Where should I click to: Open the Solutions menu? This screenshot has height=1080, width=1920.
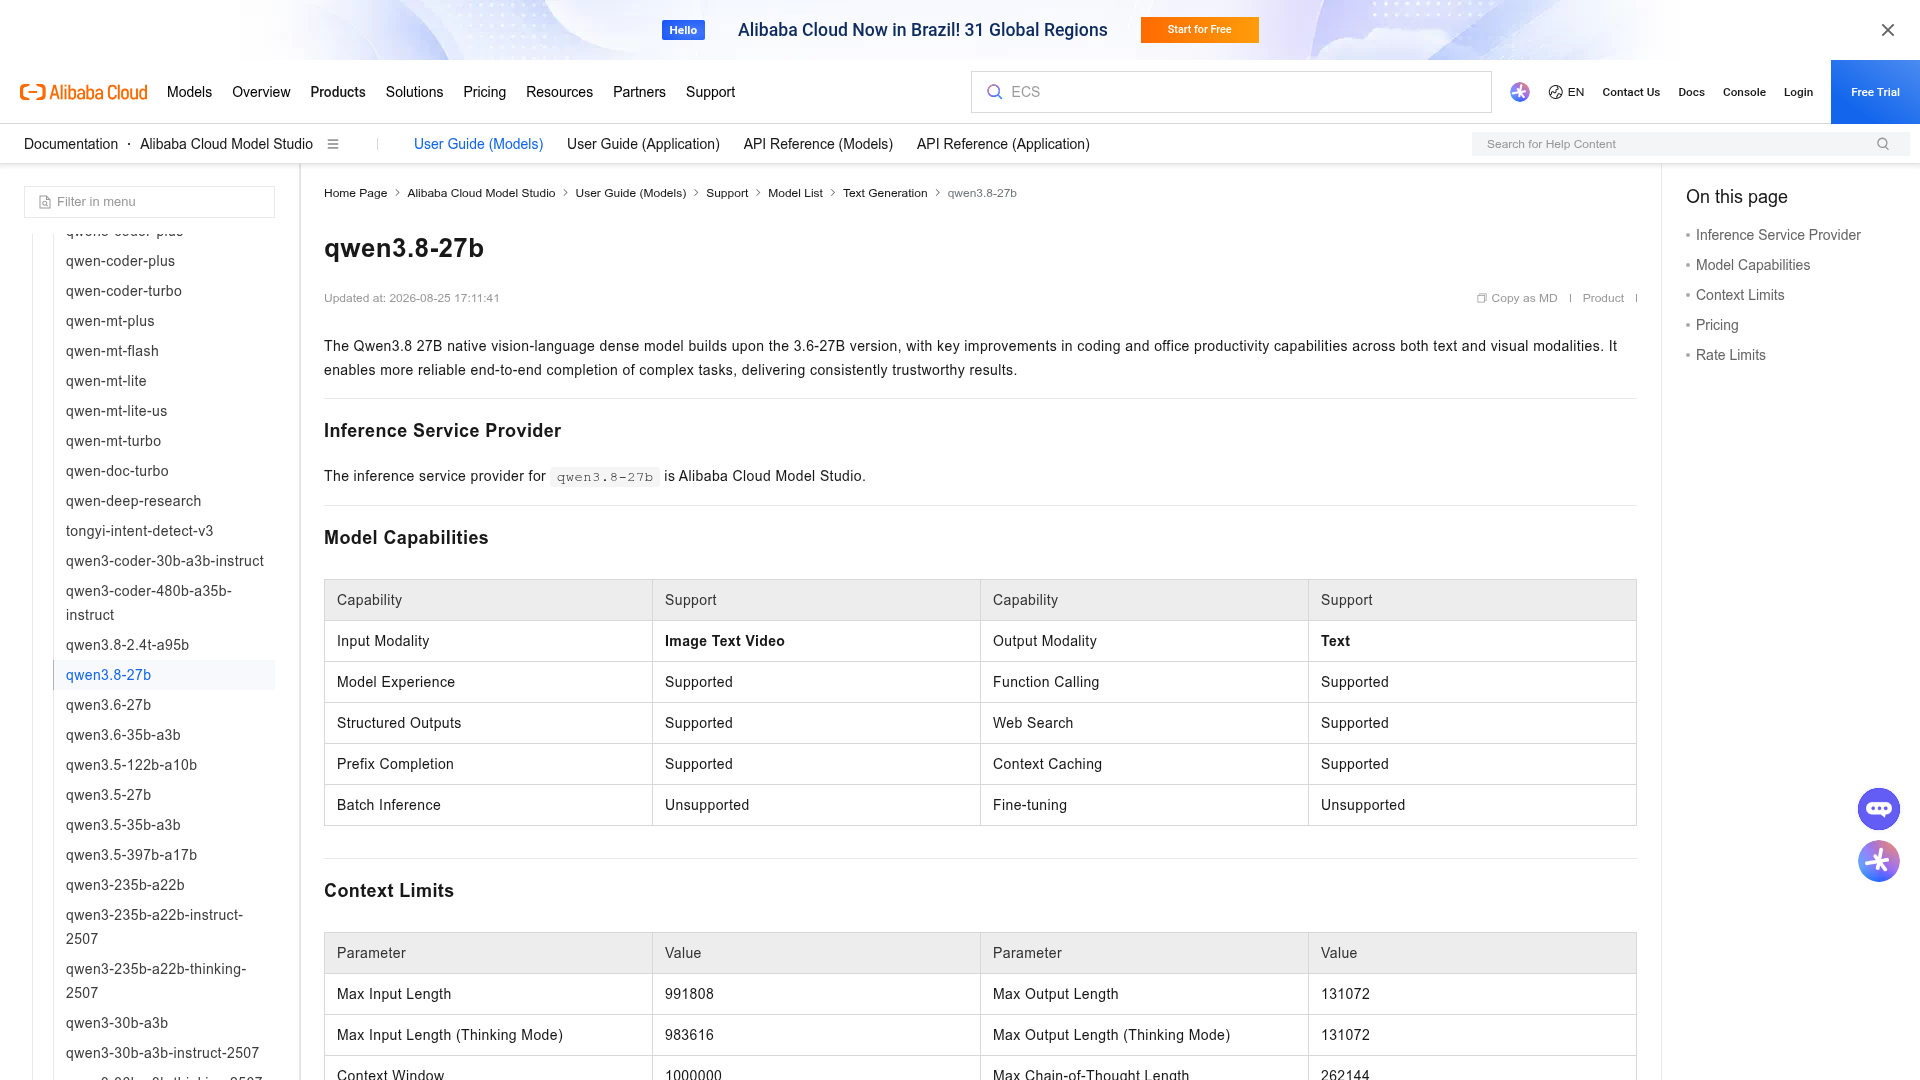tap(414, 92)
